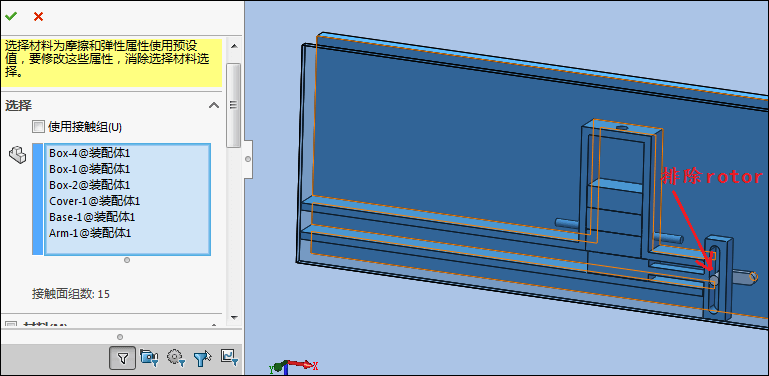
Task: Toggle the no-filter funnel button
Action: [x=123, y=358]
